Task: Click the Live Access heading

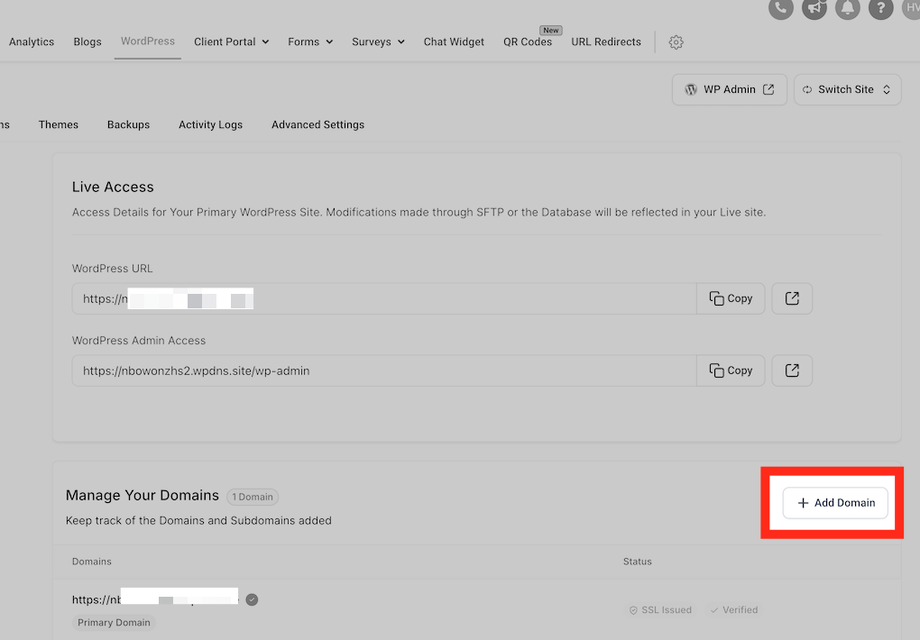Action: 113,187
